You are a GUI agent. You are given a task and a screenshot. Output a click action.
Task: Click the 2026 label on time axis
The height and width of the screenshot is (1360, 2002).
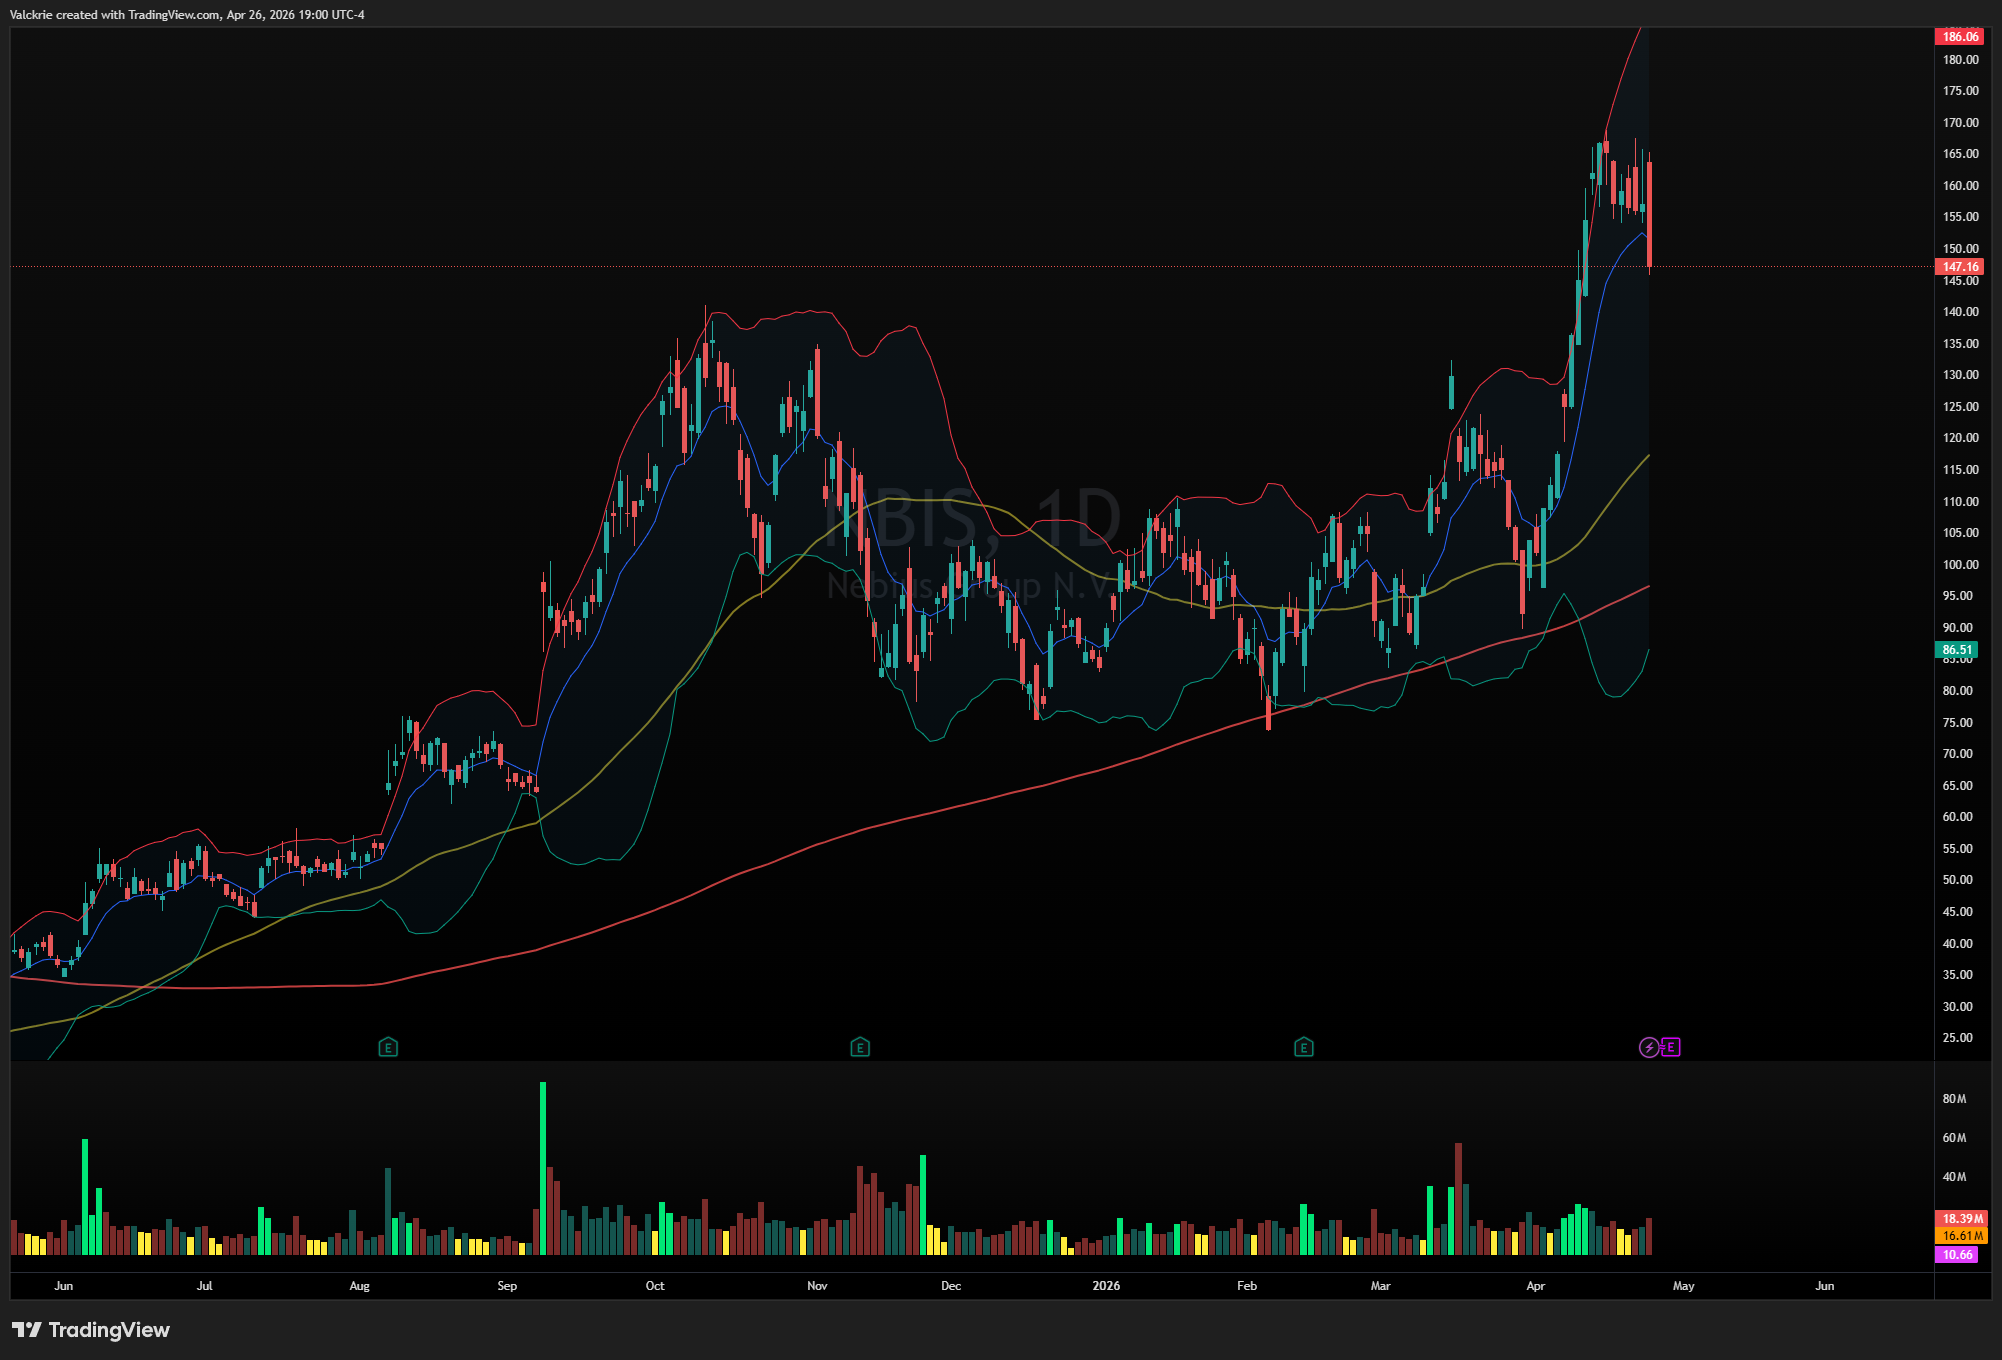(1106, 1286)
